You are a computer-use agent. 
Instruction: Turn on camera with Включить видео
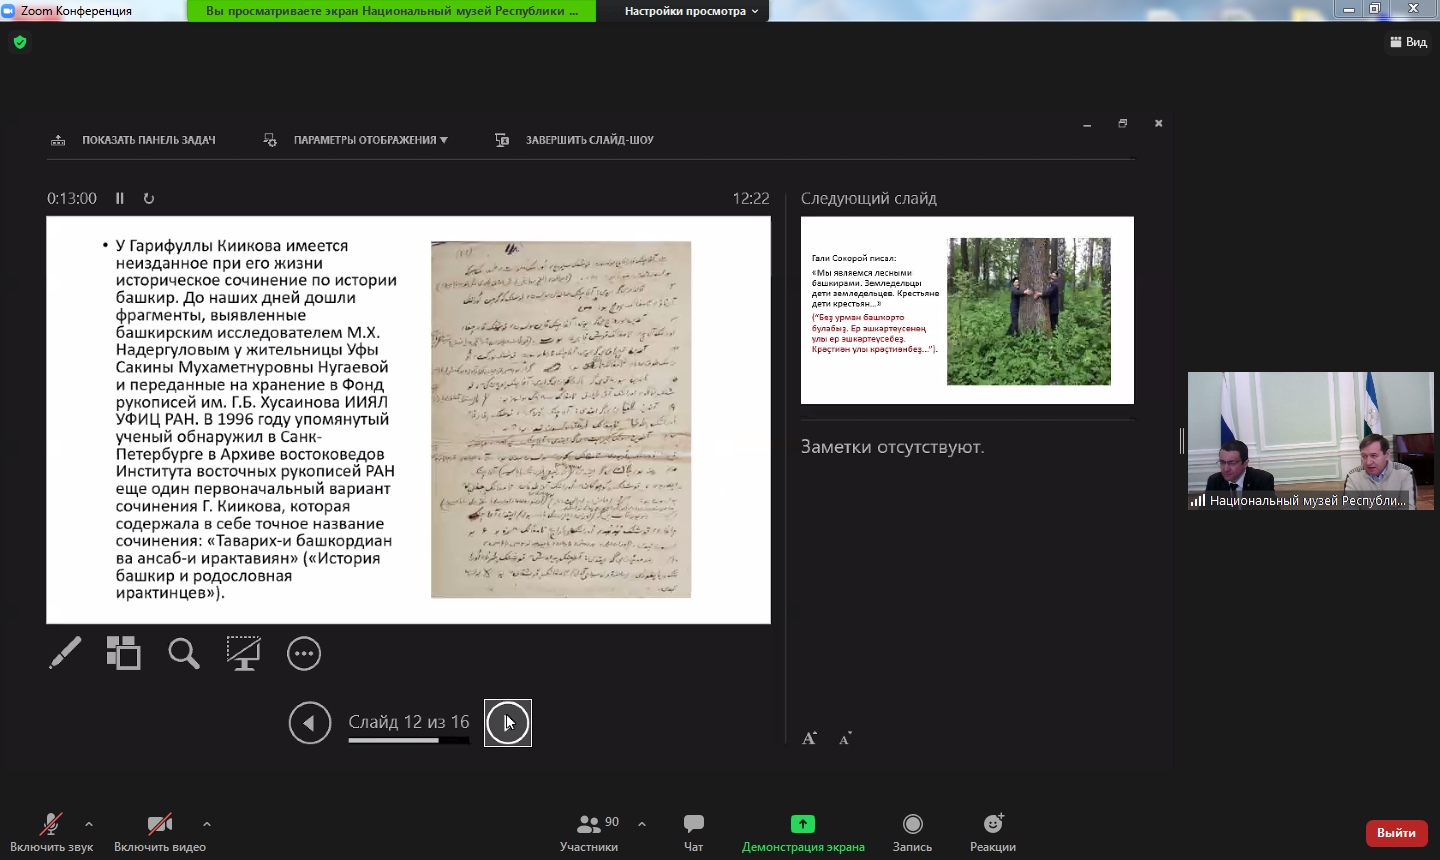(159, 832)
